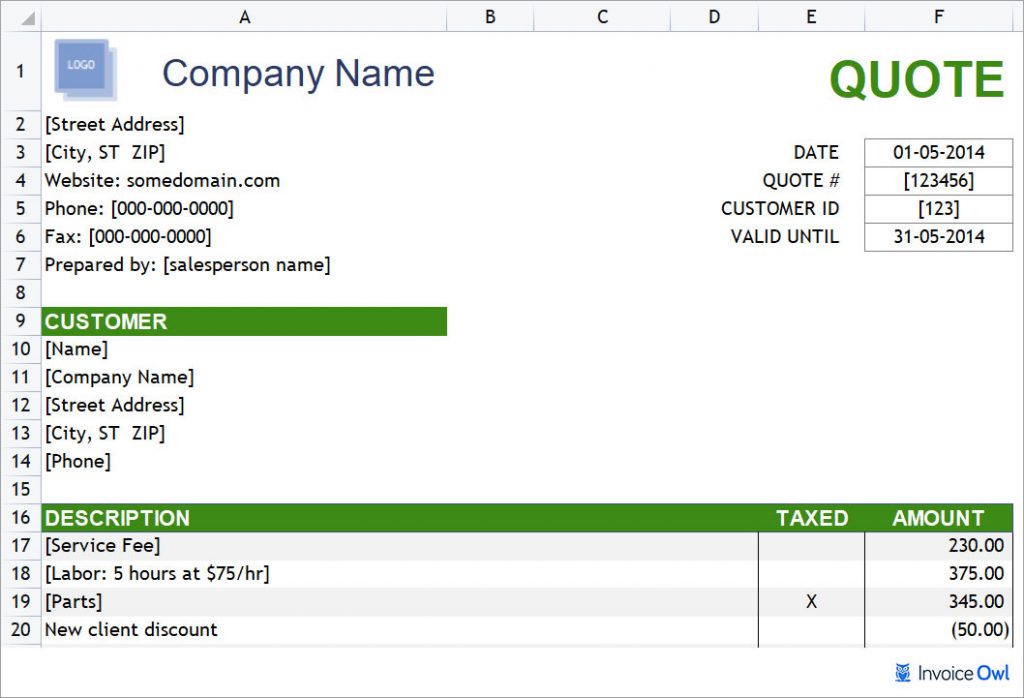The height and width of the screenshot is (698, 1024).
Task: Click the Company Name title cell
Action: click(x=298, y=73)
